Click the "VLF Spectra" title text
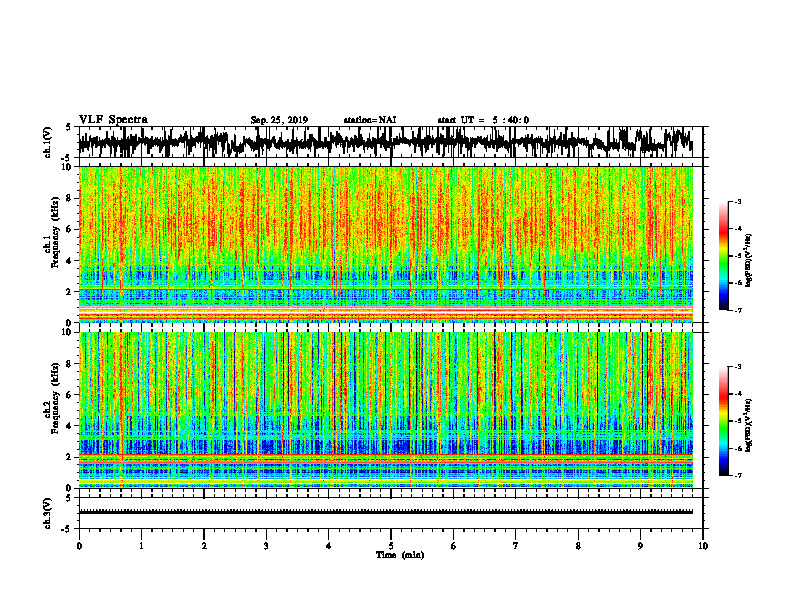Image resolution: width=792 pixels, height=612 pixels. coord(113,120)
